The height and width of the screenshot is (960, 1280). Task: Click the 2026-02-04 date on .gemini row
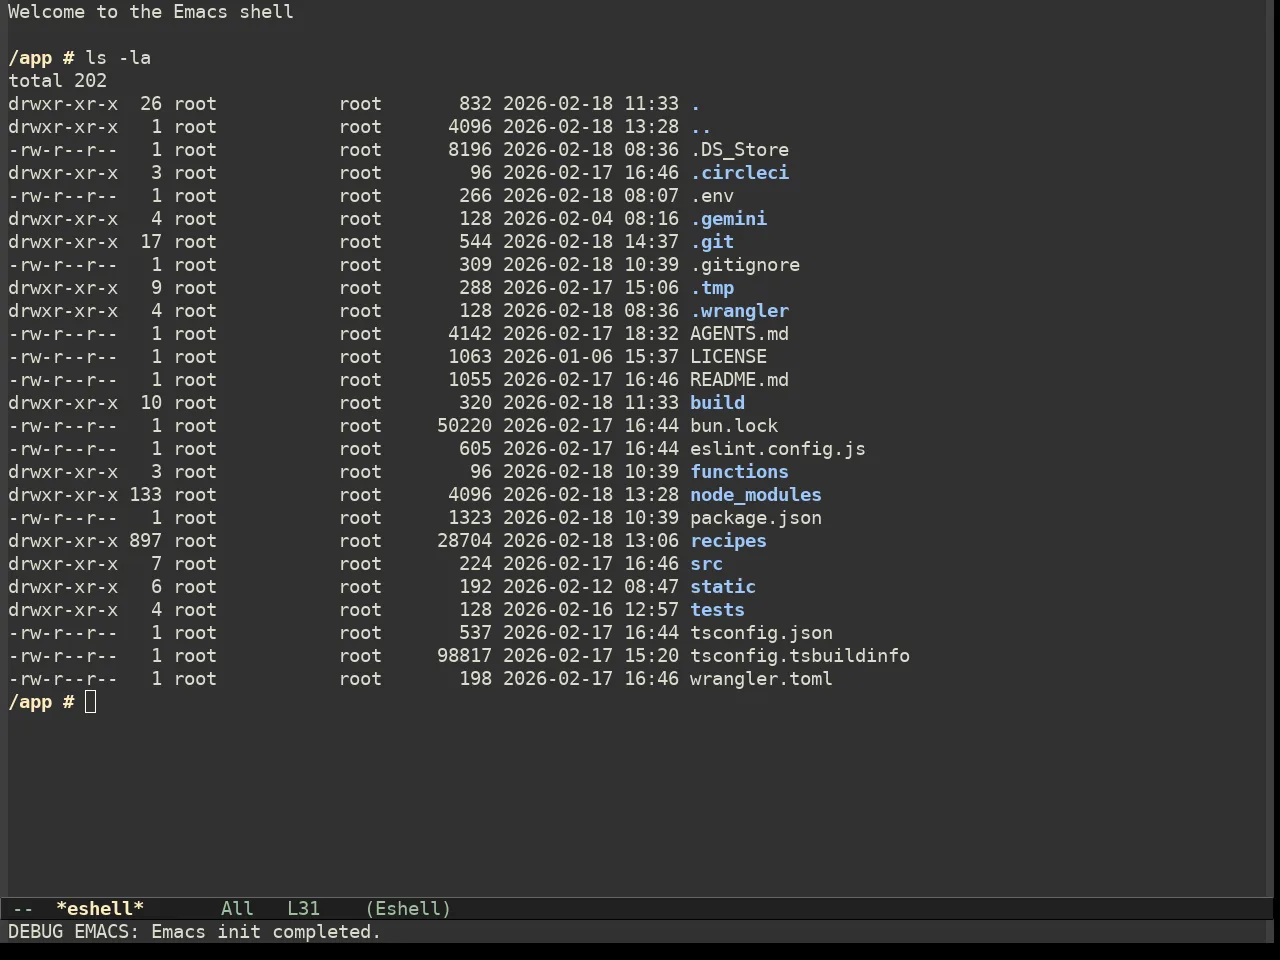(x=558, y=219)
